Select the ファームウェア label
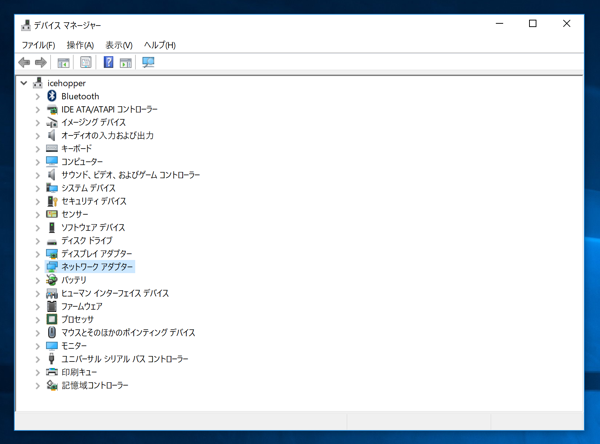 point(82,307)
